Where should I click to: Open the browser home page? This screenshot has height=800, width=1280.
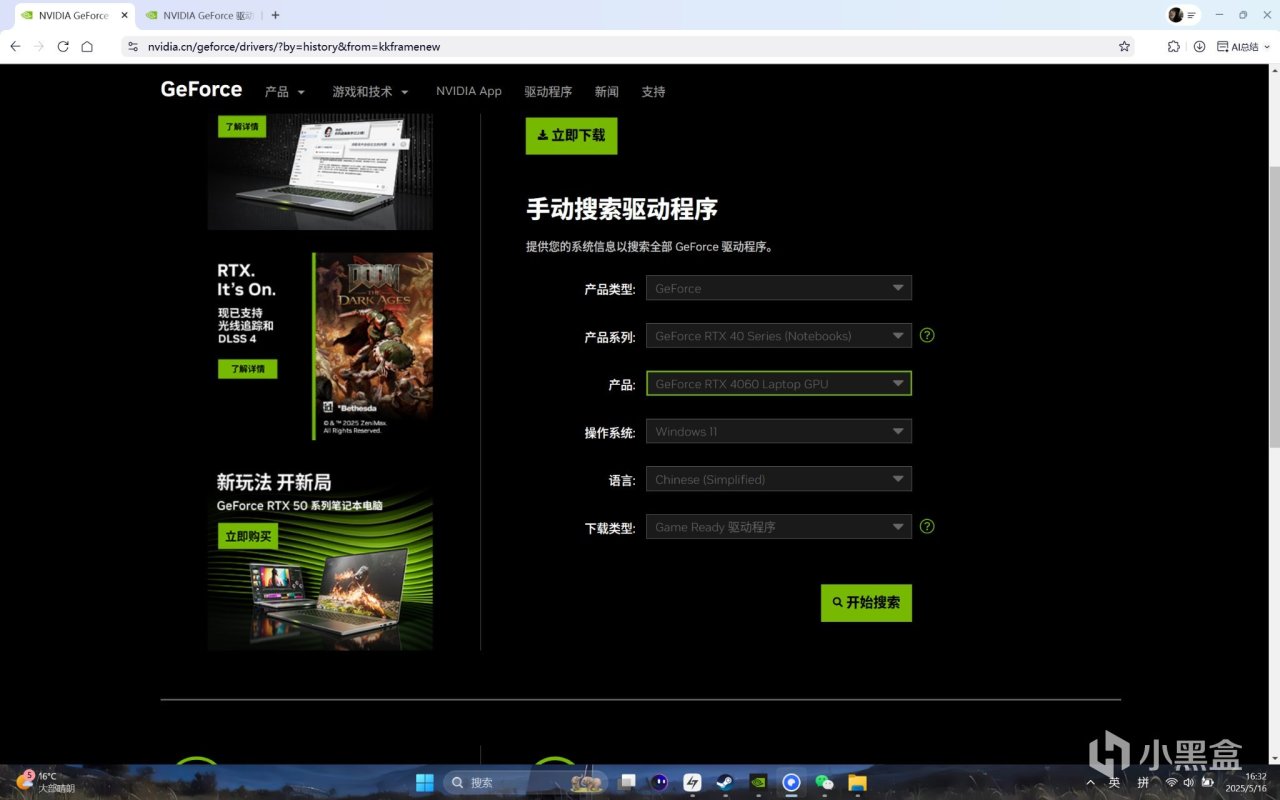(x=87, y=46)
